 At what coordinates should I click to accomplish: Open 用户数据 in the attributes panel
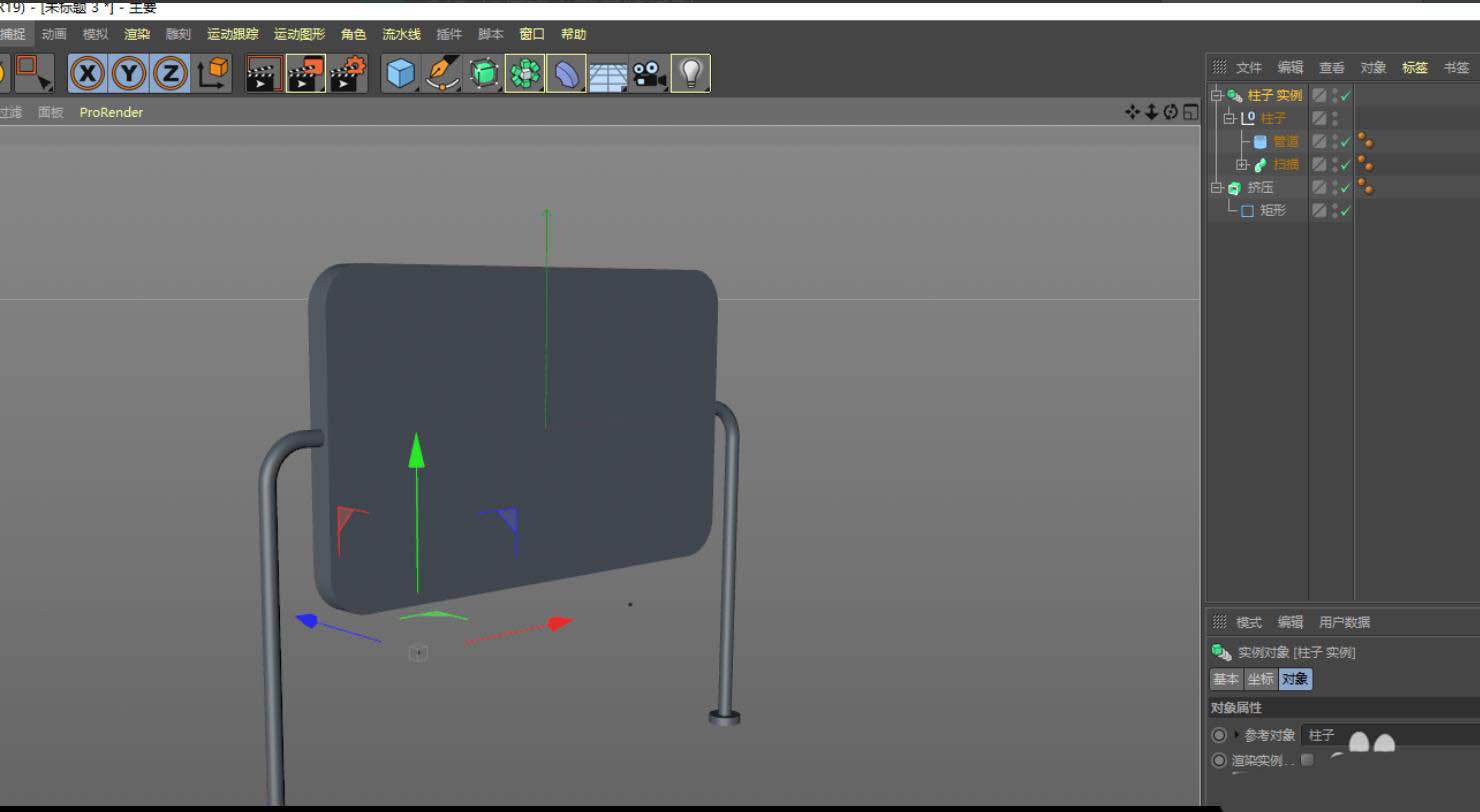pos(1344,622)
